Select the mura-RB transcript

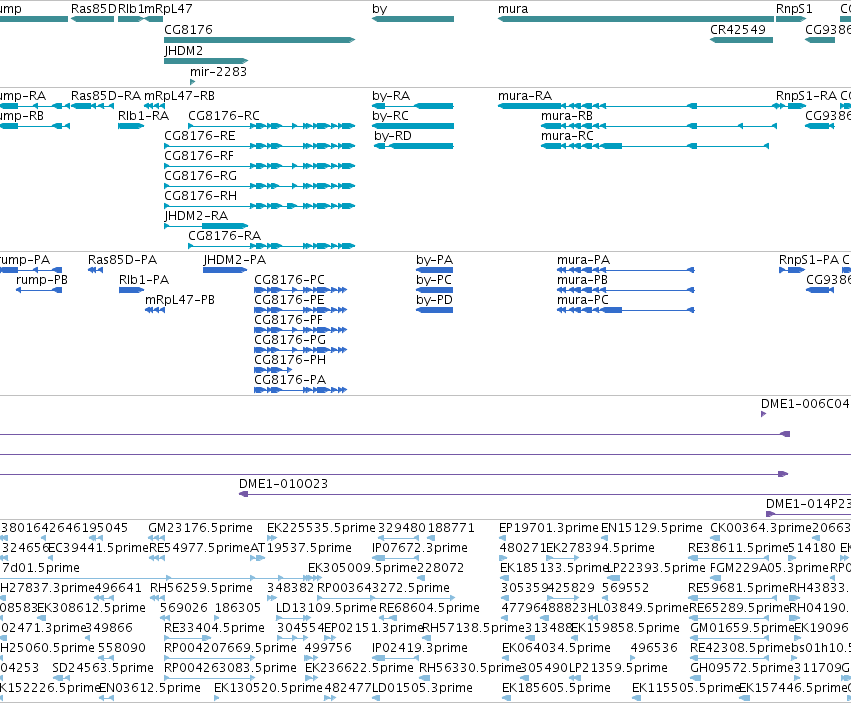[x=659, y=126]
